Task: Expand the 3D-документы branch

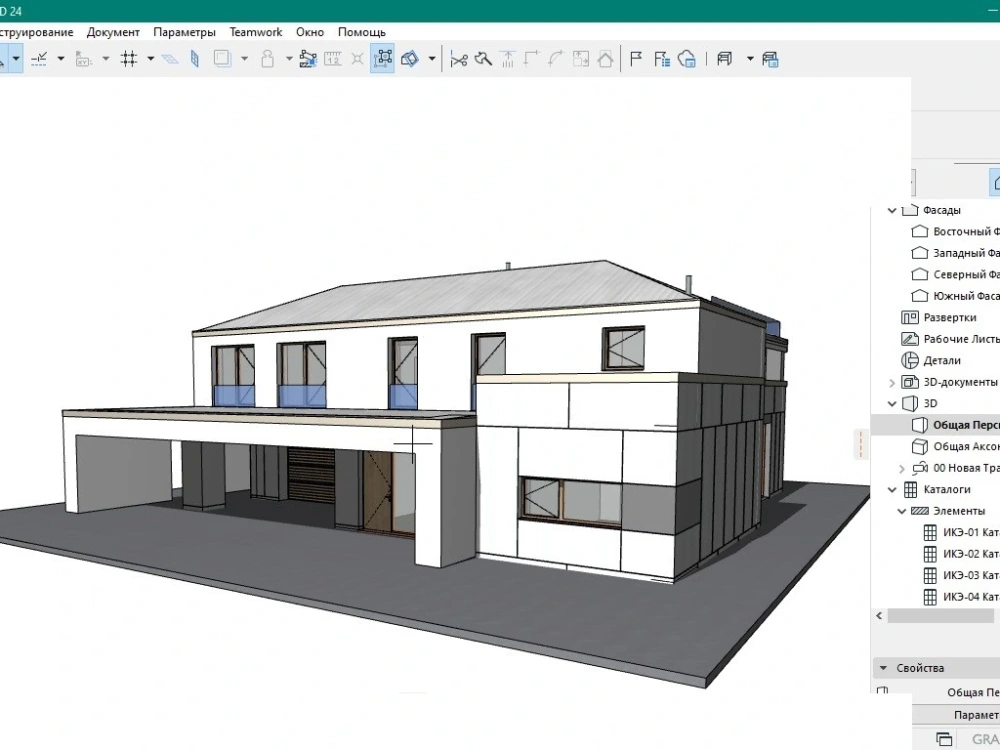Action: (x=891, y=382)
